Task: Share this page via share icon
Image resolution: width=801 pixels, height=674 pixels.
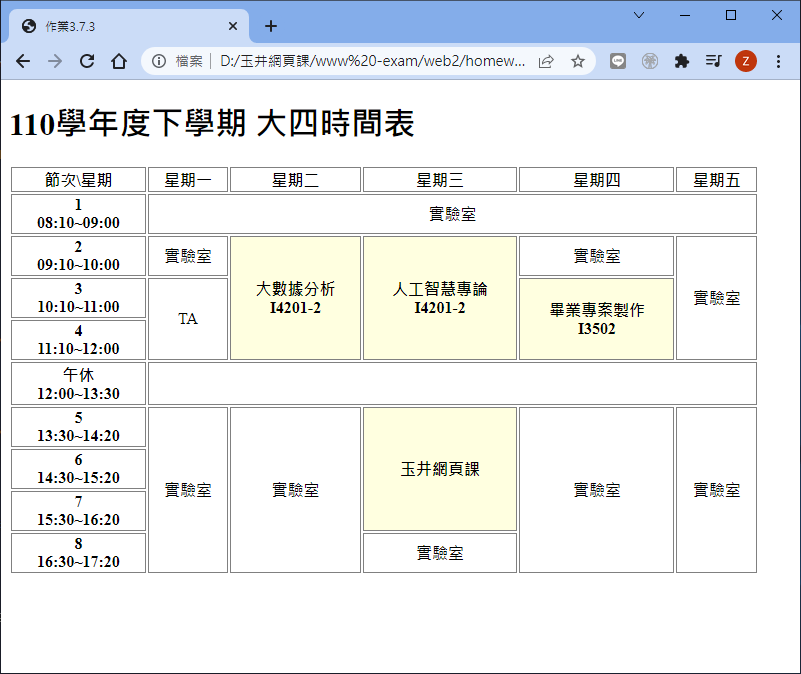Action: tap(546, 61)
